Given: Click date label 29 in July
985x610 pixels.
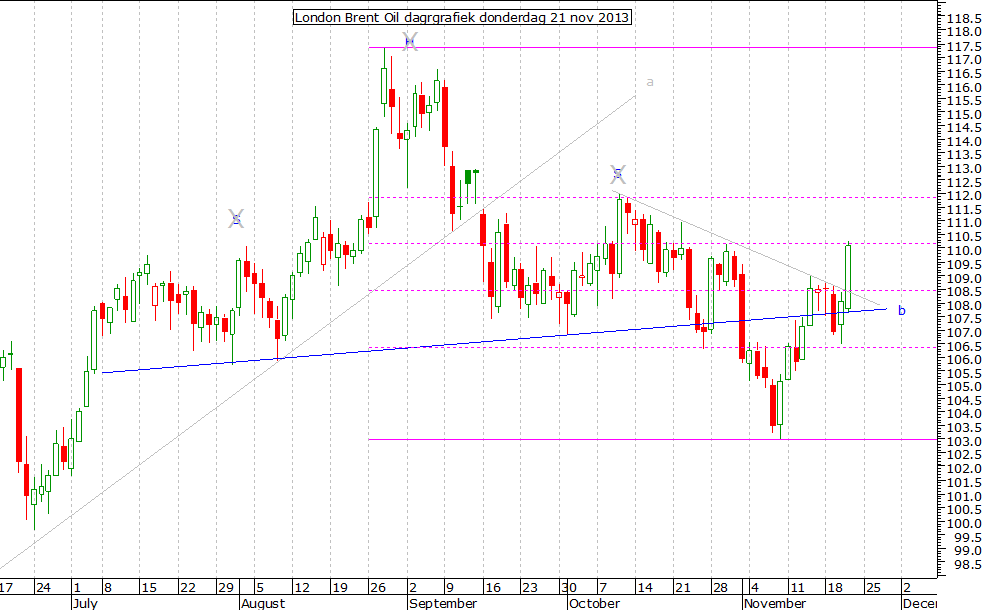Looking at the screenshot, I should click(x=226, y=588).
